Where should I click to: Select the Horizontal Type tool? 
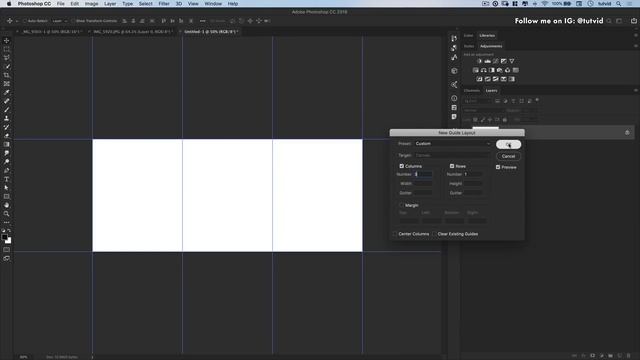pyautogui.click(x=7, y=179)
